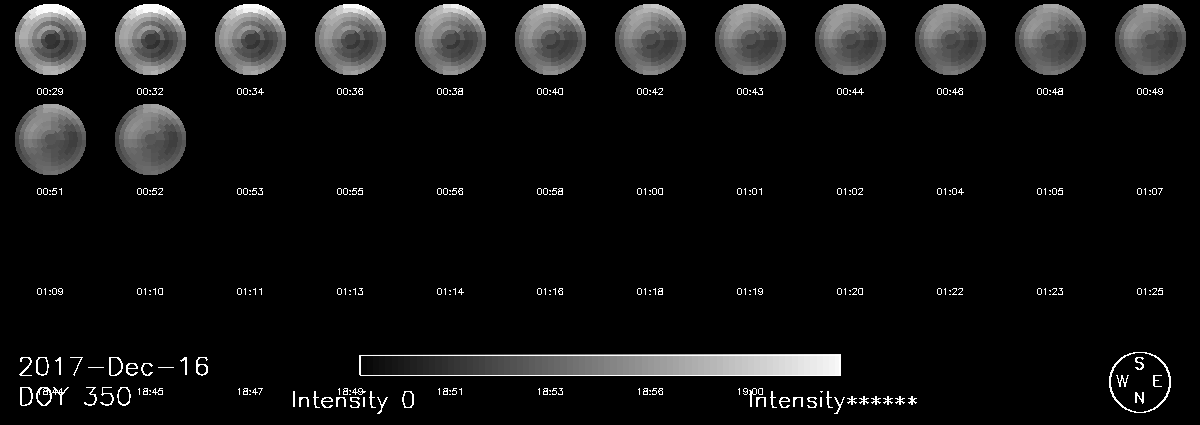The image size is (1200, 425).
Task: Click the grayscale intensity color bar
Action: pyautogui.click(x=599, y=364)
